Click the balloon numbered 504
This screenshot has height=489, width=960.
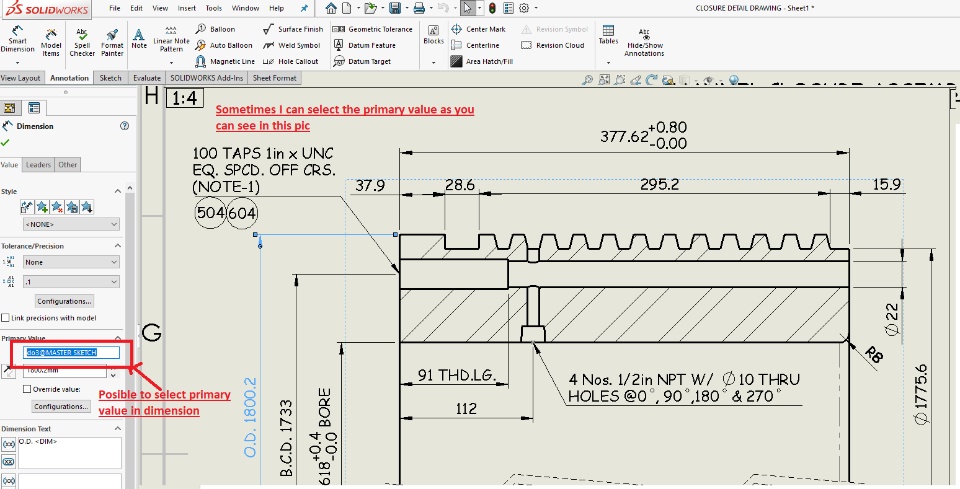(211, 213)
